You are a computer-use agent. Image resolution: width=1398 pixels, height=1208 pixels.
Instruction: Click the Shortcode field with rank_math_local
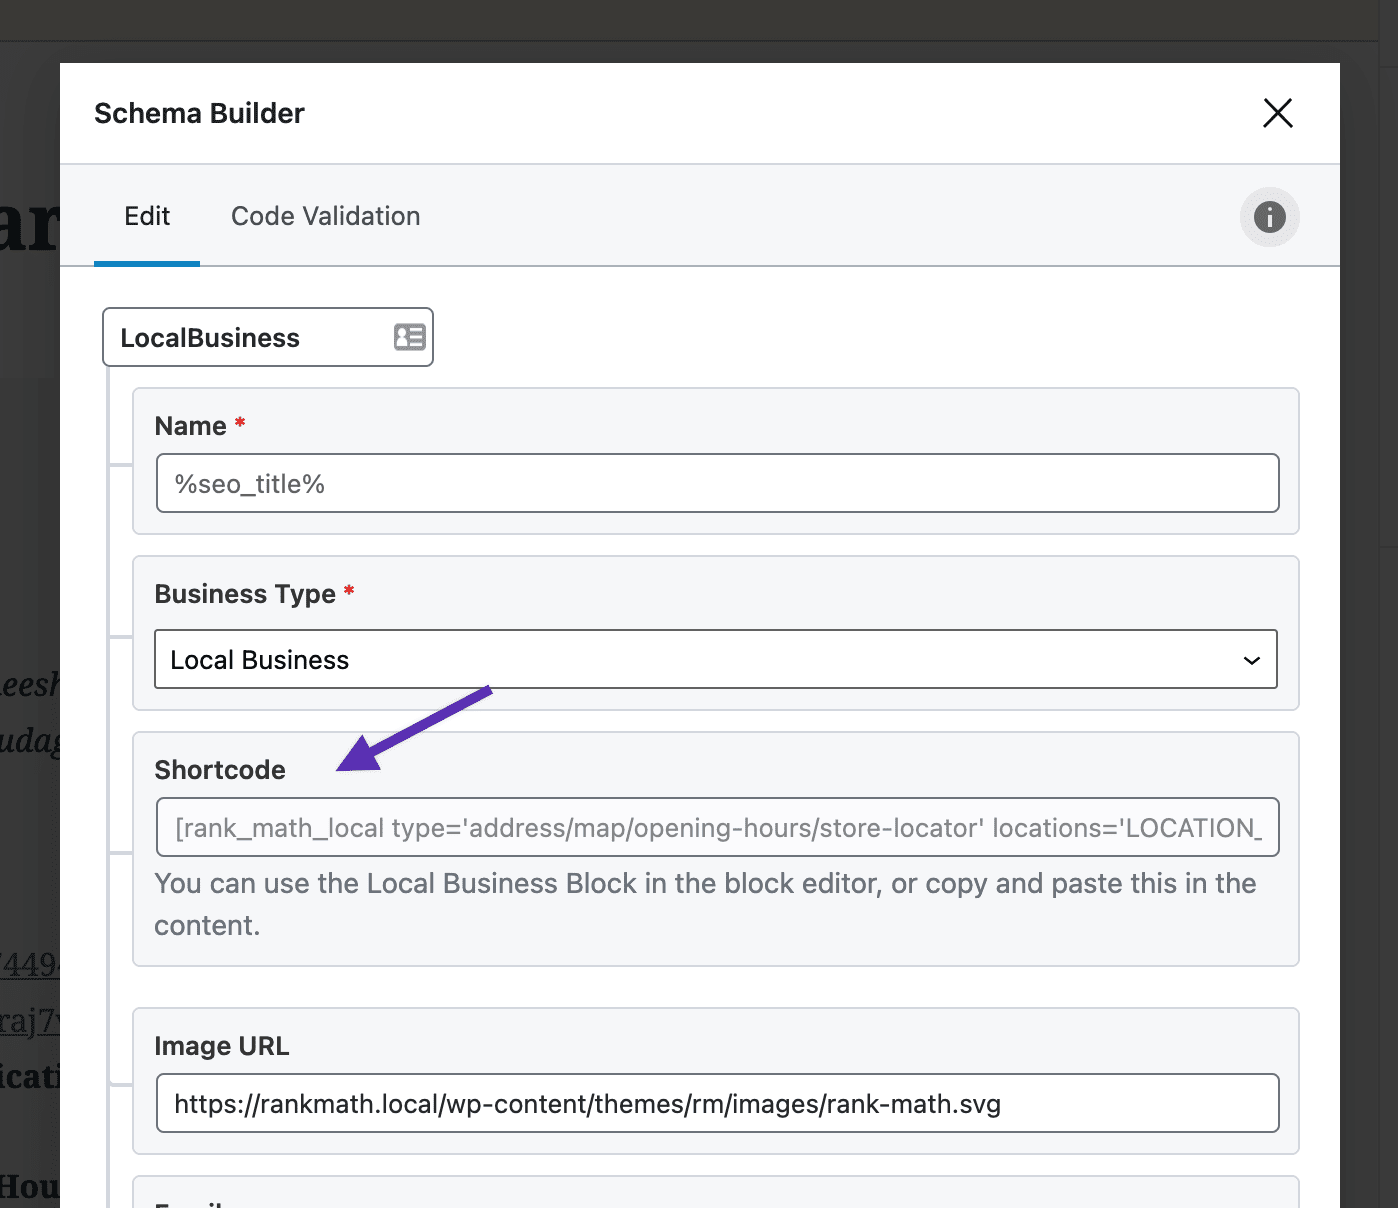pos(718,827)
